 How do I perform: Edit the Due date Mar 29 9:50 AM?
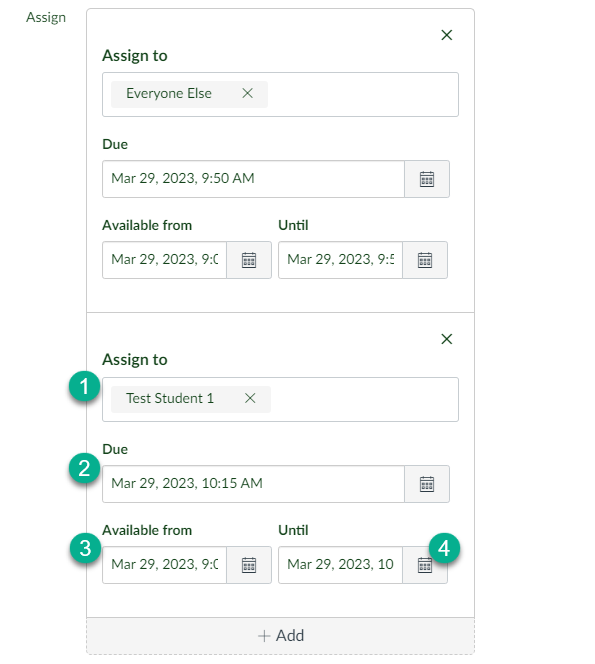tap(253, 179)
